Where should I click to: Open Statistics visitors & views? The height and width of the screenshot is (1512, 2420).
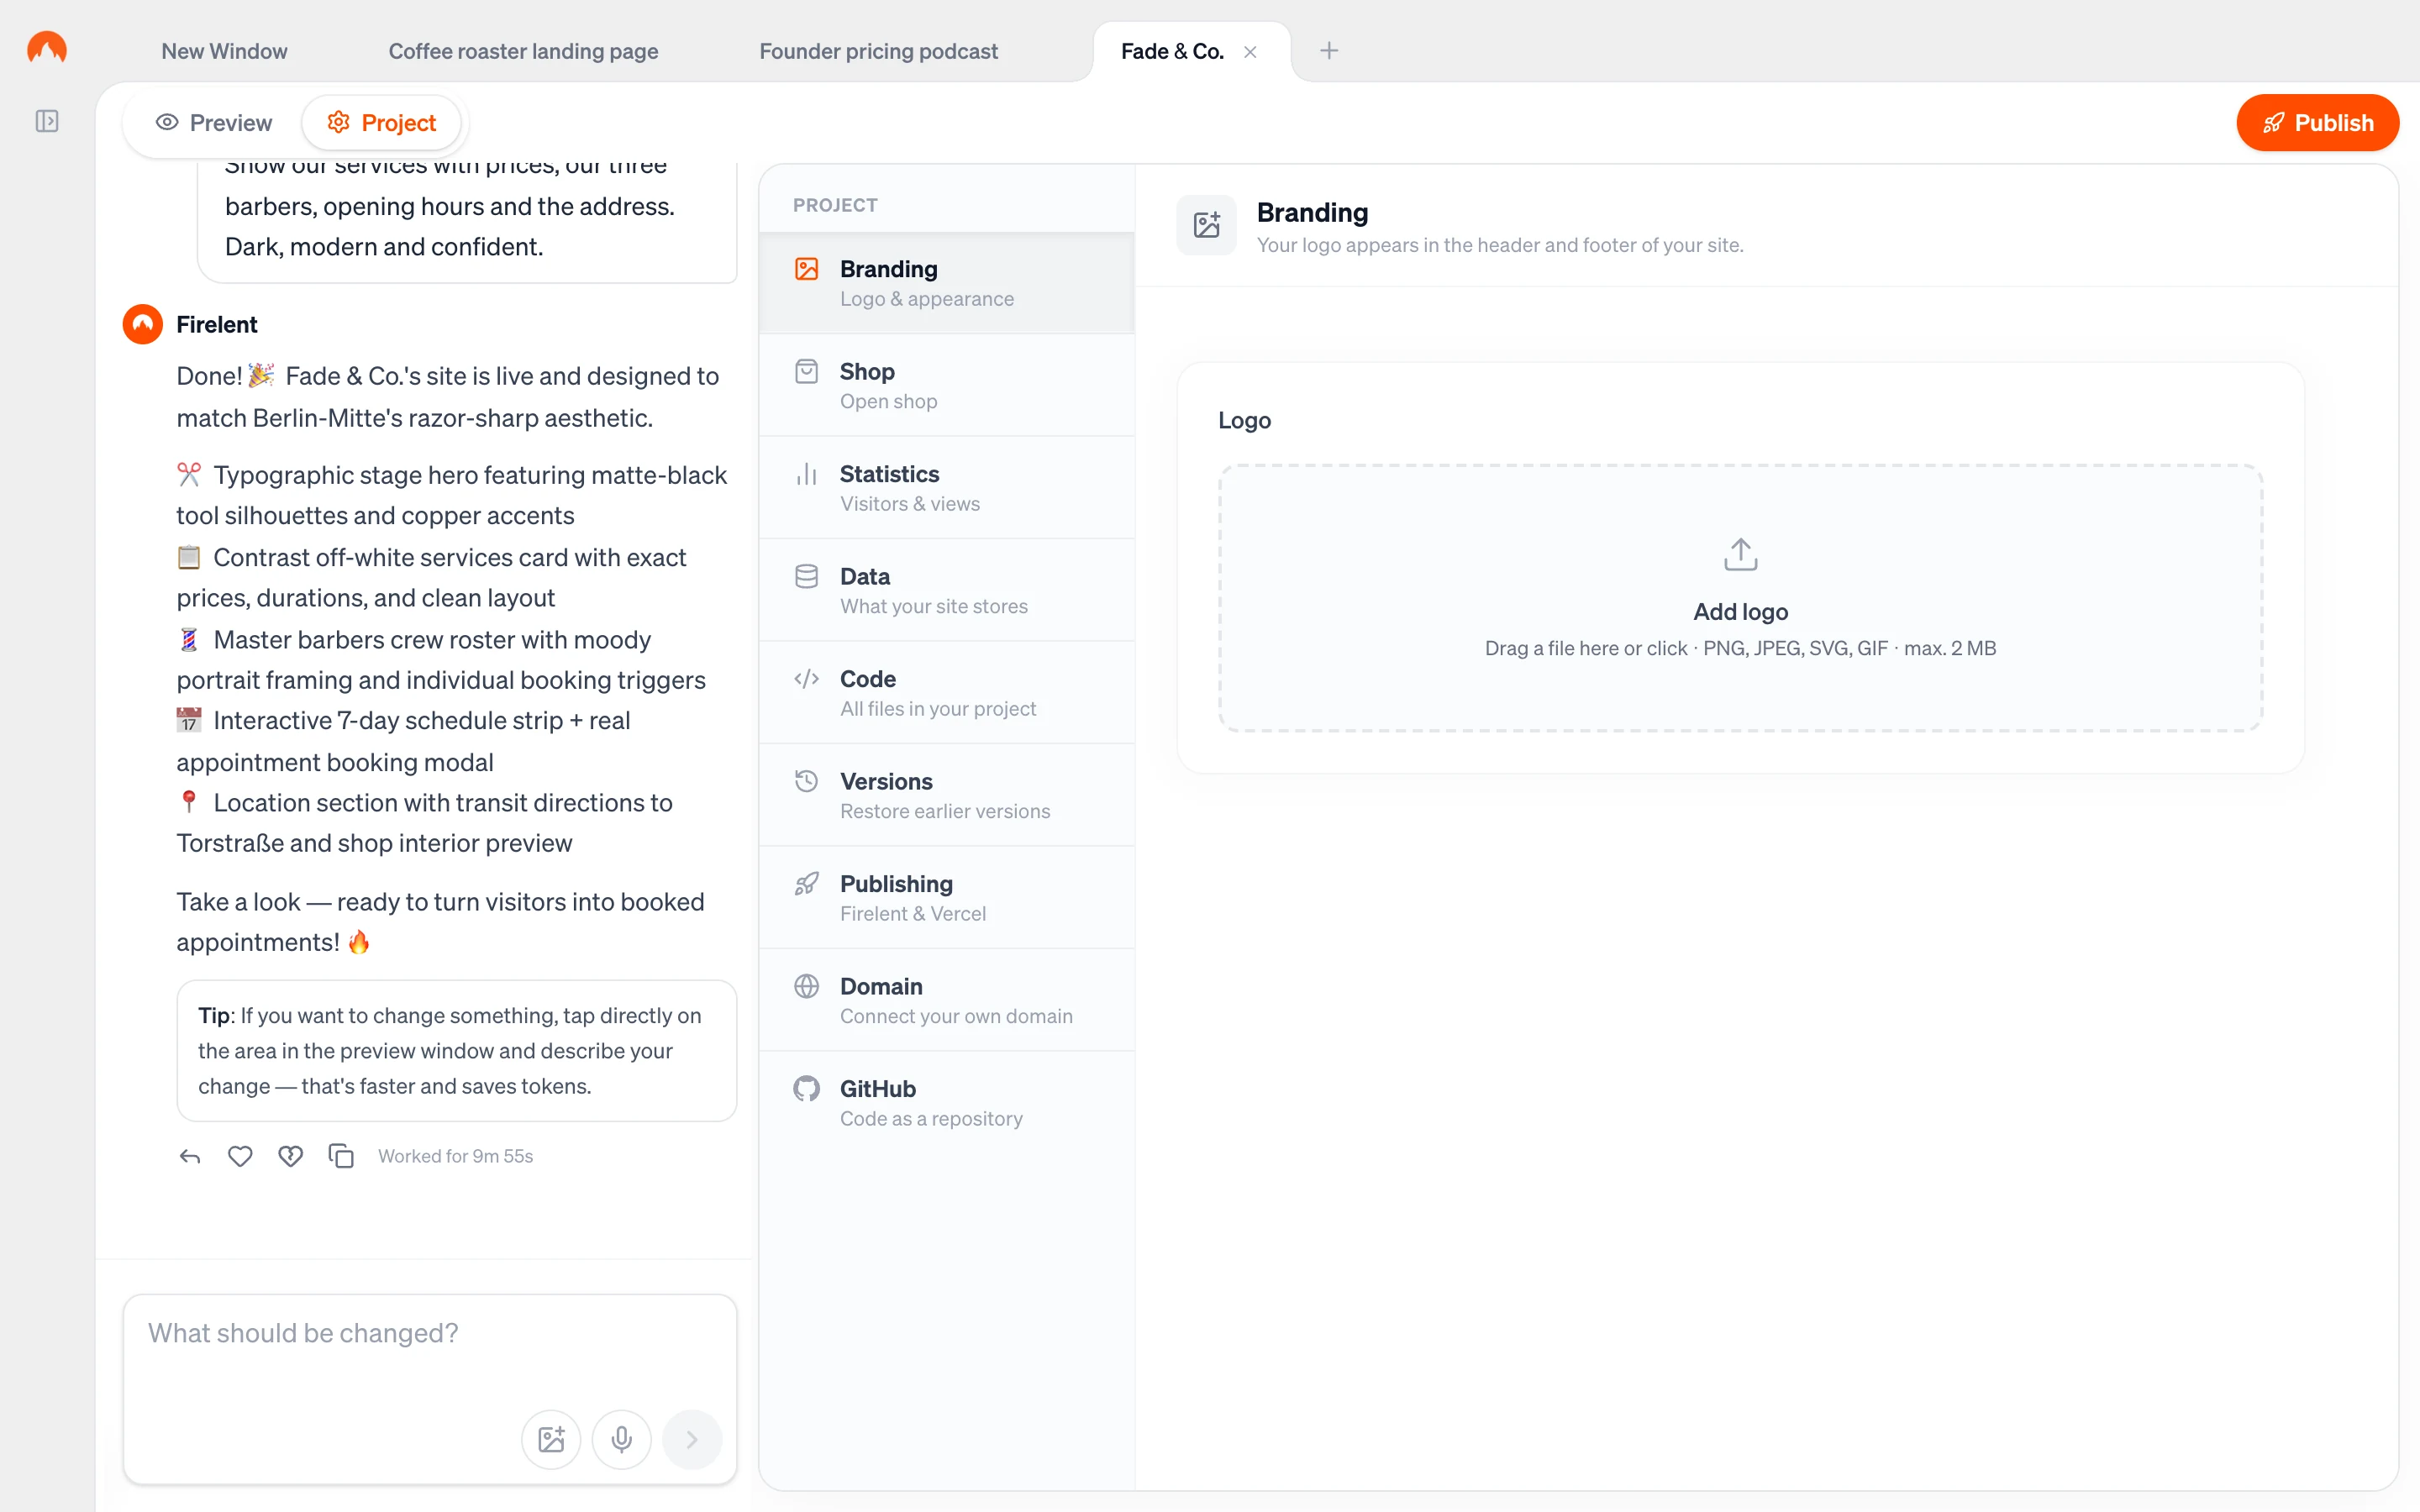(947, 488)
